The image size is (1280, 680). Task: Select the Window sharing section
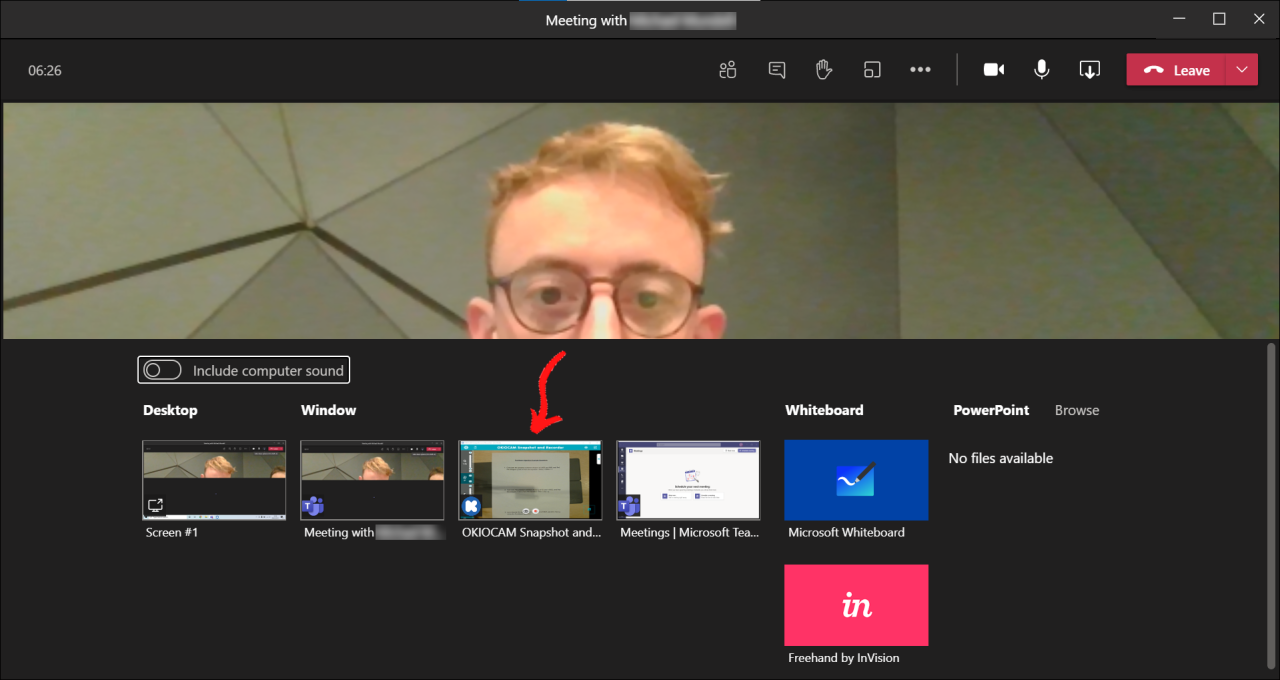[x=328, y=410]
